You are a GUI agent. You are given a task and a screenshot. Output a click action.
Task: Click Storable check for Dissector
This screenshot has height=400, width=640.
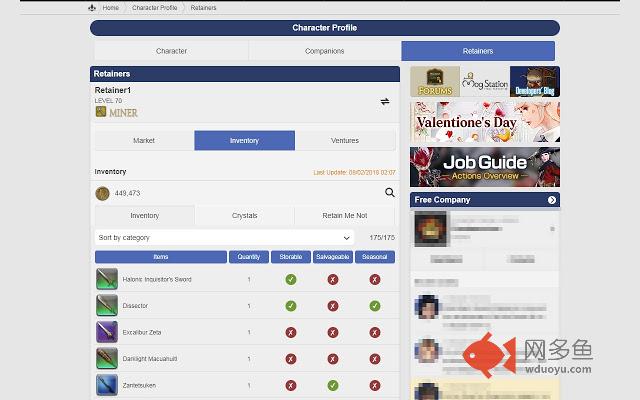coord(291,306)
